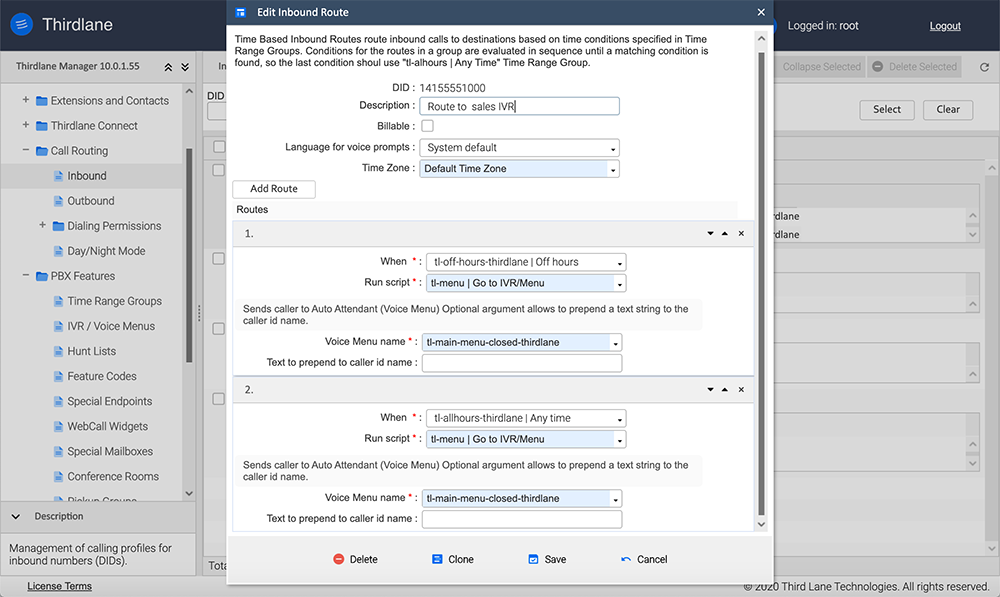This screenshot has height=597, width=1000.
Task: Click the Logout link
Action: [x=944, y=26]
